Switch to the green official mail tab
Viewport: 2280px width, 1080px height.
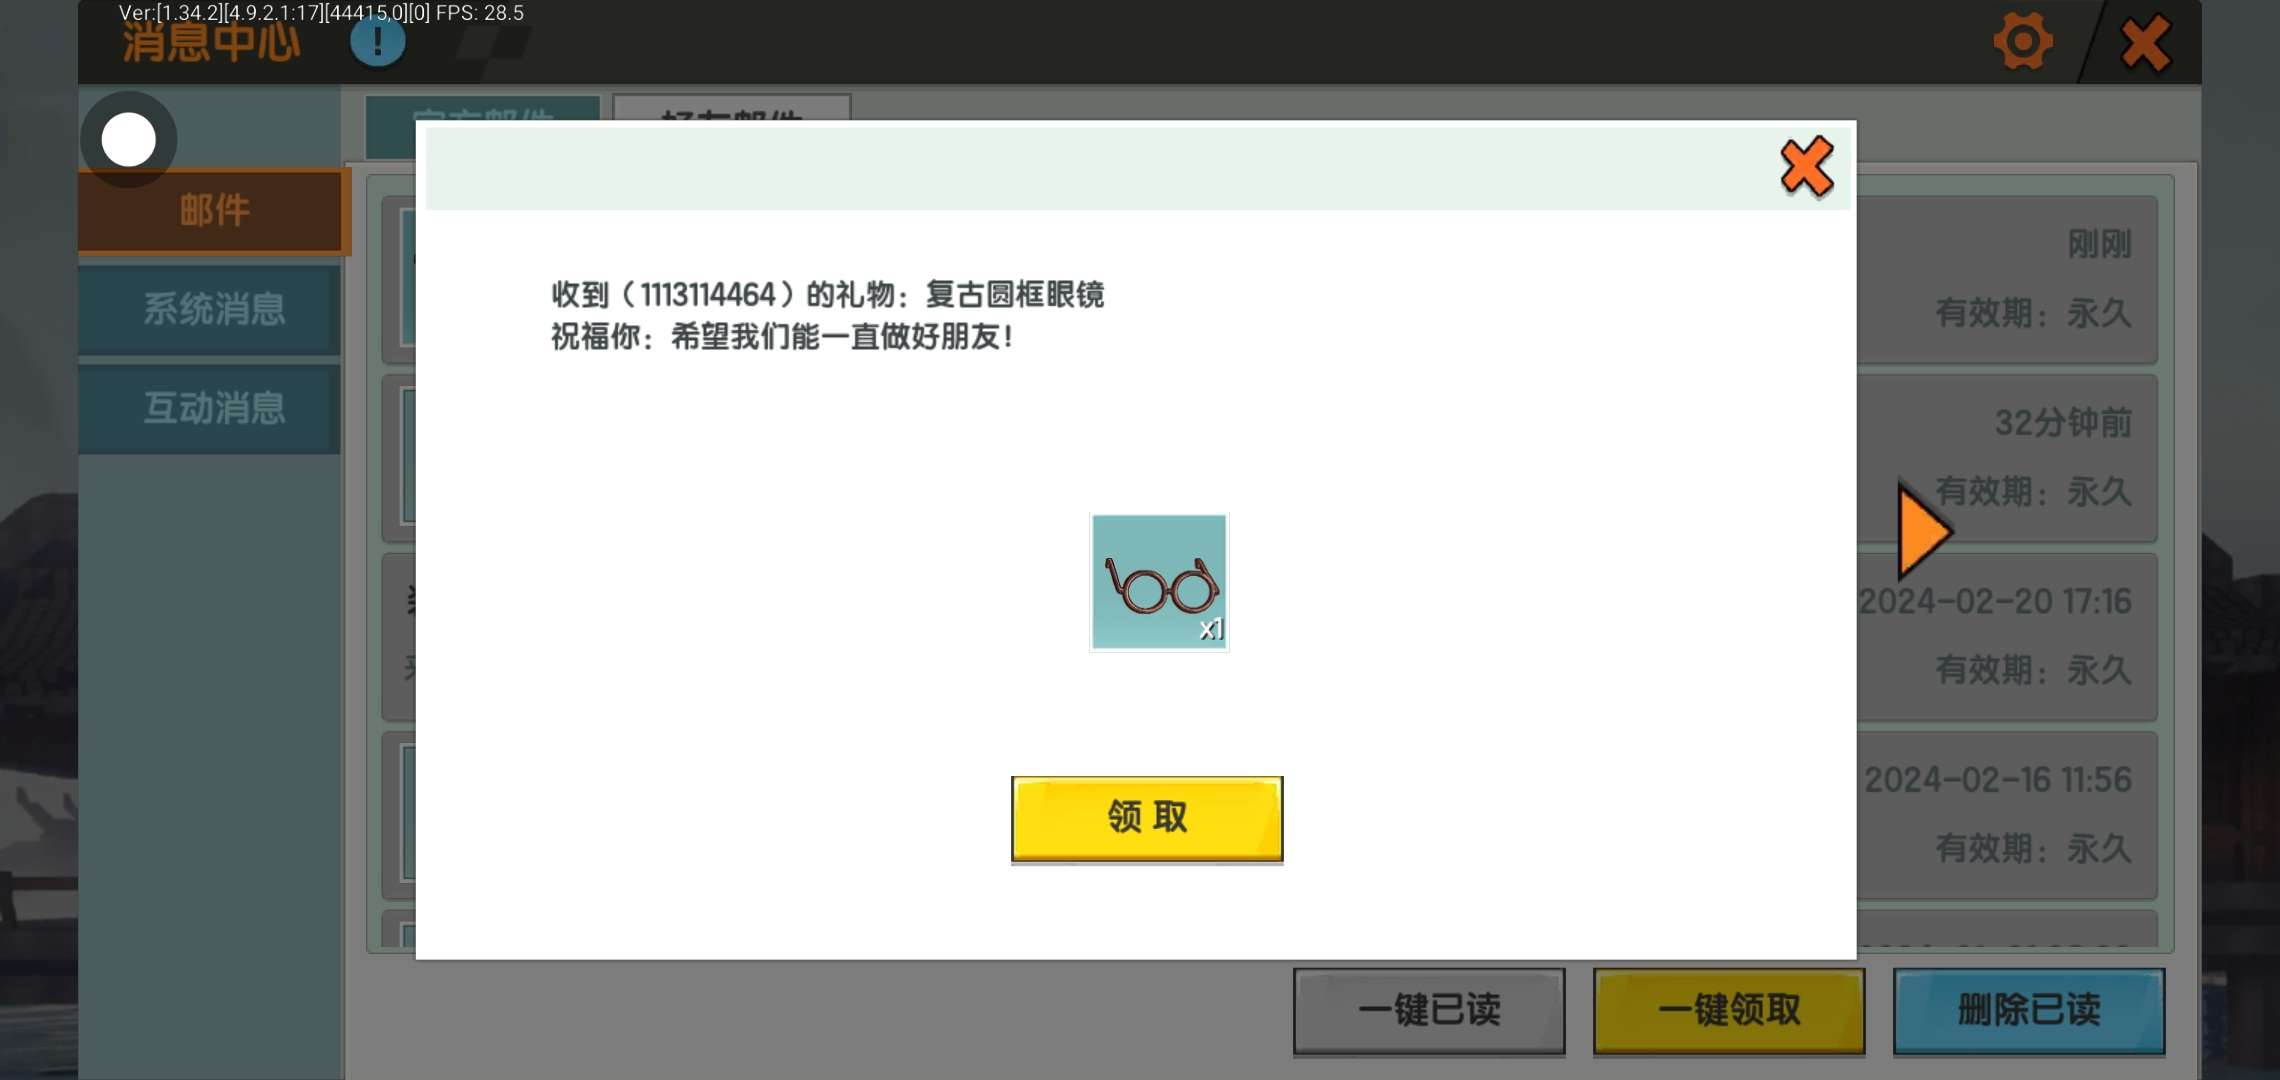point(484,108)
